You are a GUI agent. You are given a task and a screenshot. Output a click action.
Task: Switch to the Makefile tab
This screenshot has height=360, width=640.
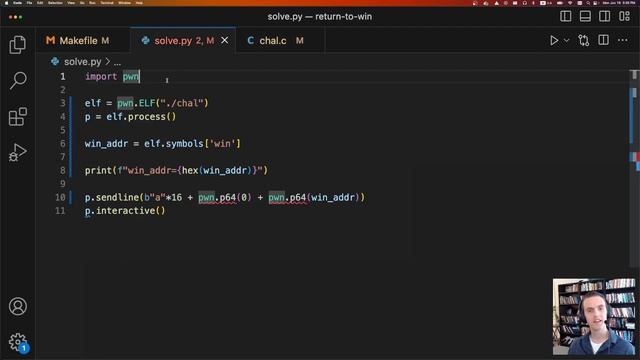point(83,40)
